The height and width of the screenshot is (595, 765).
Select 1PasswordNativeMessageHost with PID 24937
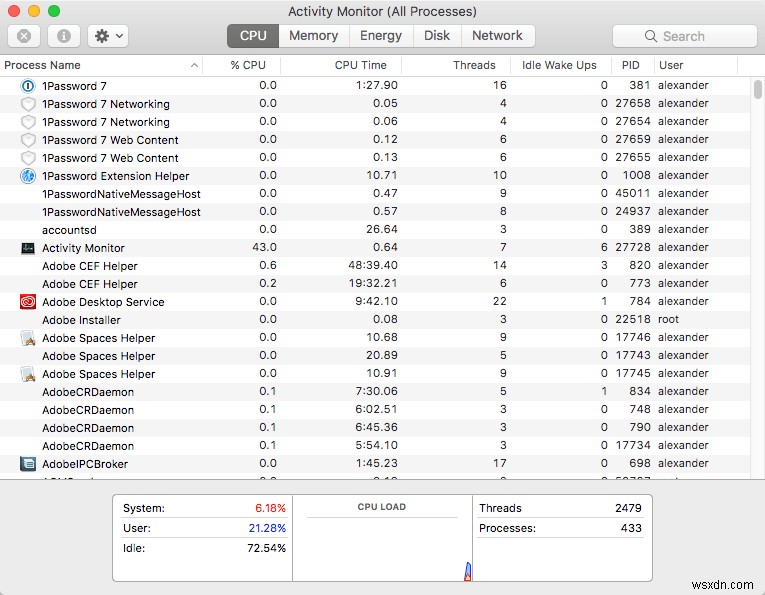tap(121, 212)
